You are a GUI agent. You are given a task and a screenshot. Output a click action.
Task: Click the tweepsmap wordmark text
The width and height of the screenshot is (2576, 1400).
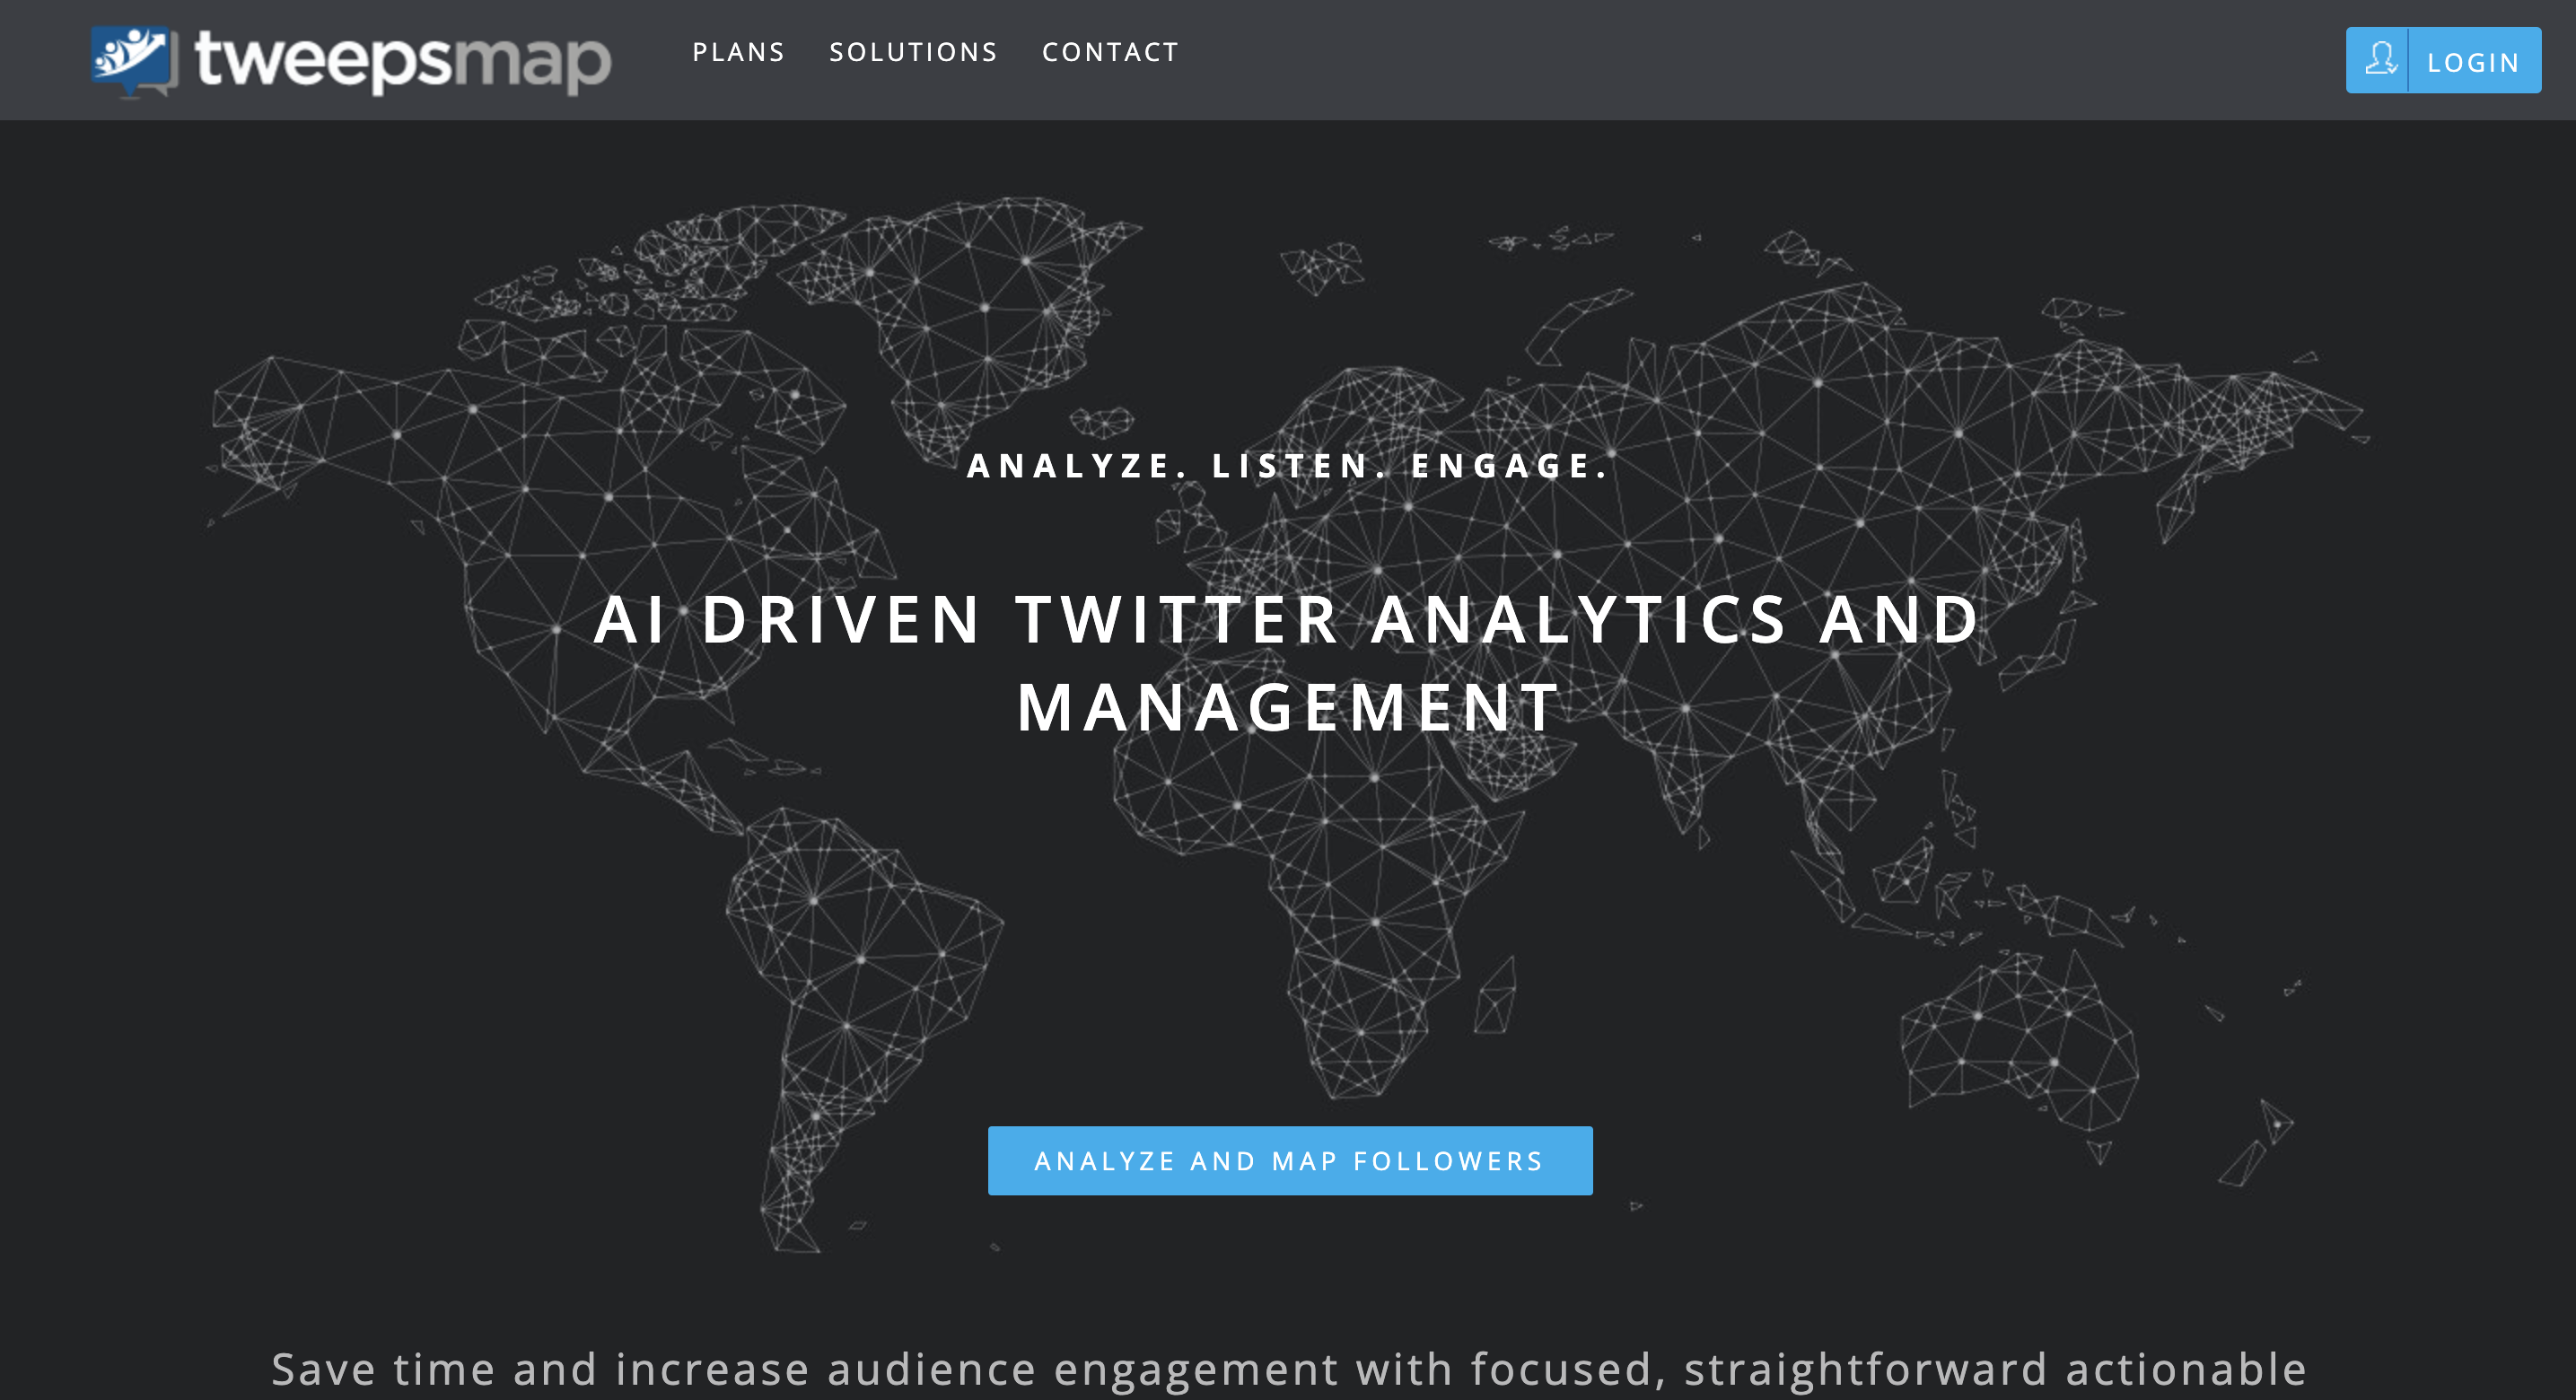[x=402, y=60]
